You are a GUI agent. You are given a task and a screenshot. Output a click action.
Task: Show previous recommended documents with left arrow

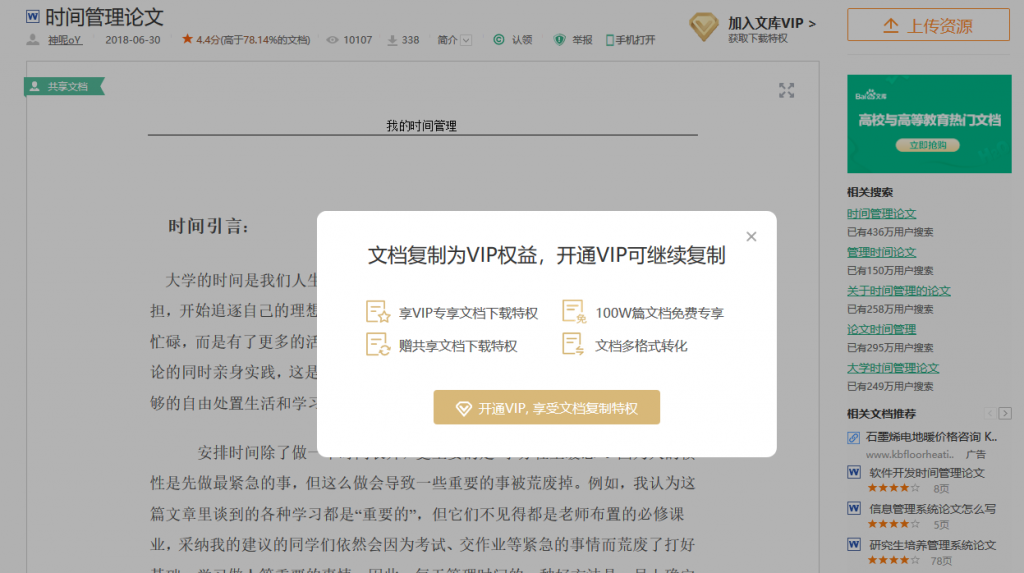click(x=989, y=413)
